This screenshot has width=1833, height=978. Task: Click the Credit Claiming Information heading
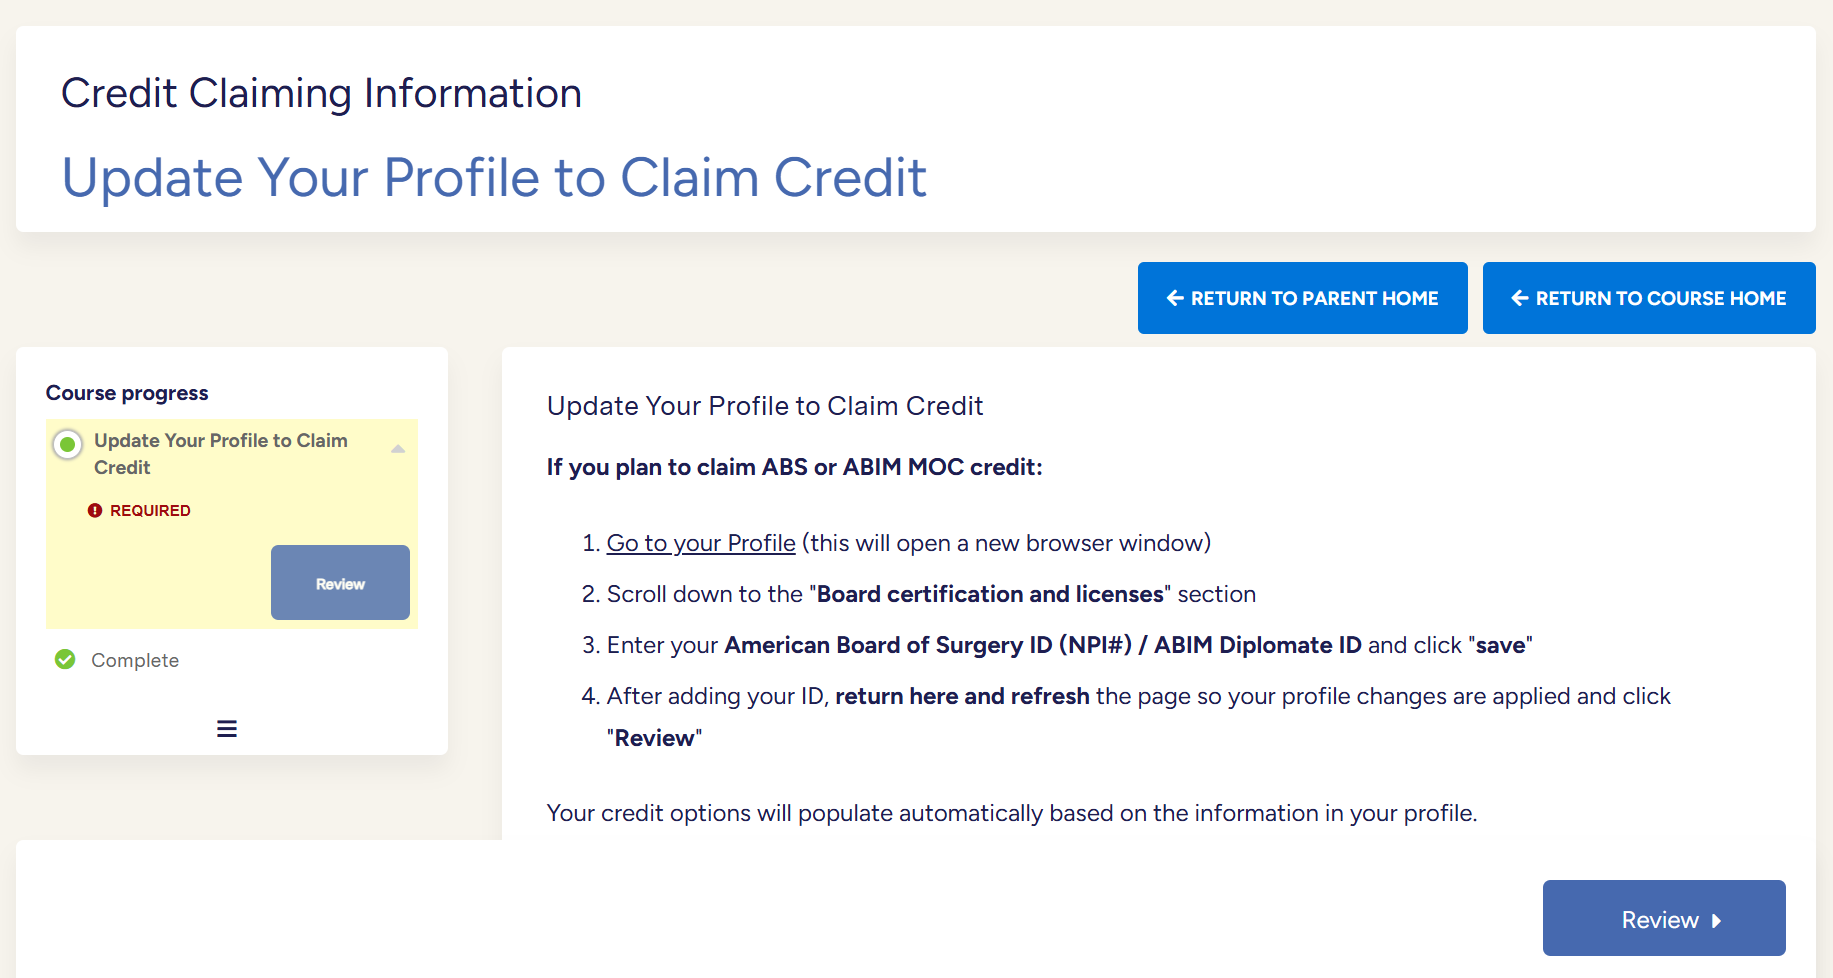[x=321, y=93]
